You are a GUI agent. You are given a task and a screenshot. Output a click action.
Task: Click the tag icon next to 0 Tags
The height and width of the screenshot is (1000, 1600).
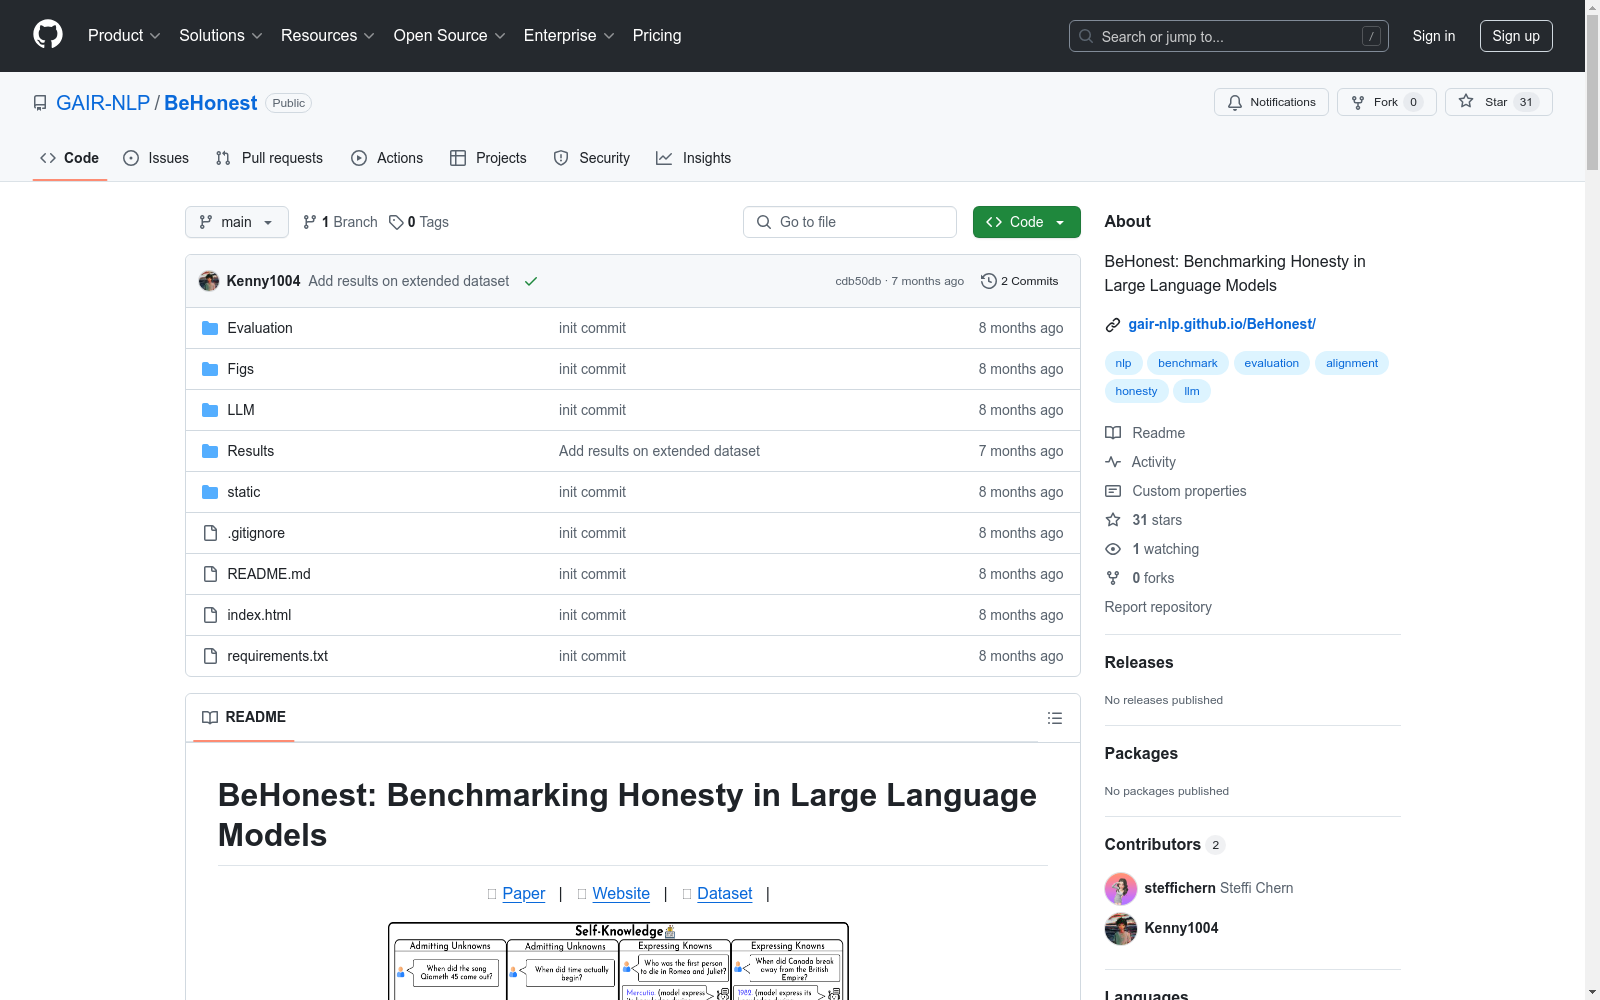[x=396, y=222]
